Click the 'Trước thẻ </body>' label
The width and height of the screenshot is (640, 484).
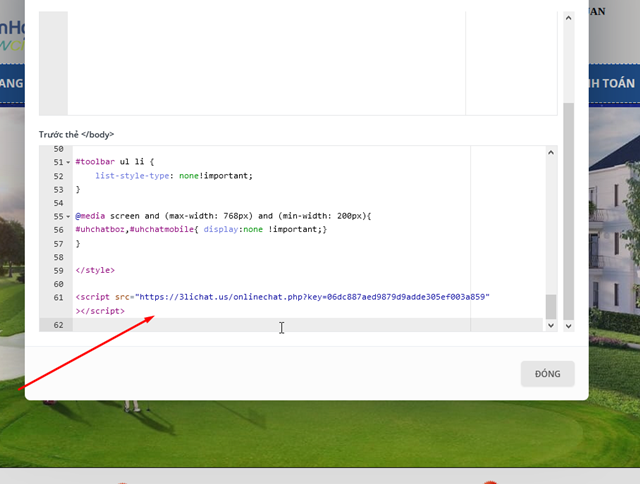click(x=76, y=134)
